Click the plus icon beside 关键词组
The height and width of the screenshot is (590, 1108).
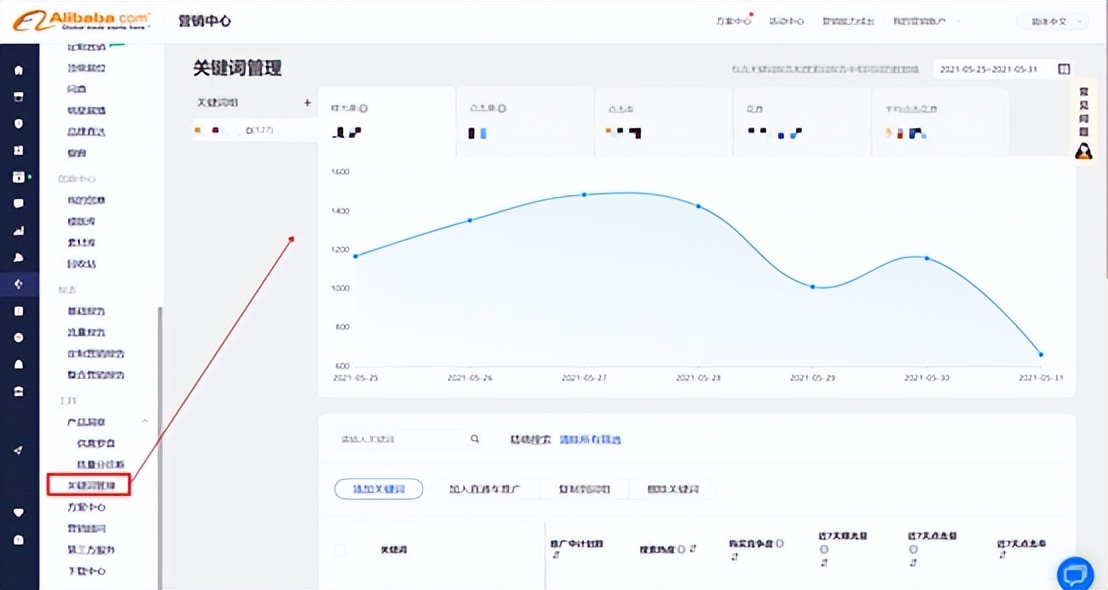[307, 102]
